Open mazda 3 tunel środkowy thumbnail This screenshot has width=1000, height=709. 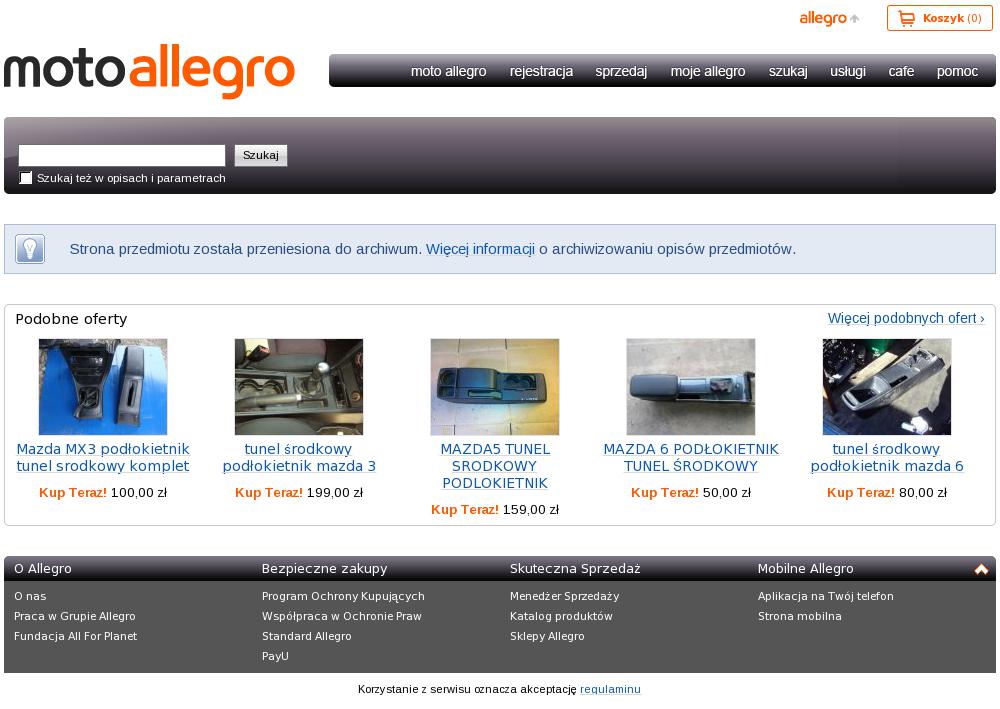coord(298,386)
